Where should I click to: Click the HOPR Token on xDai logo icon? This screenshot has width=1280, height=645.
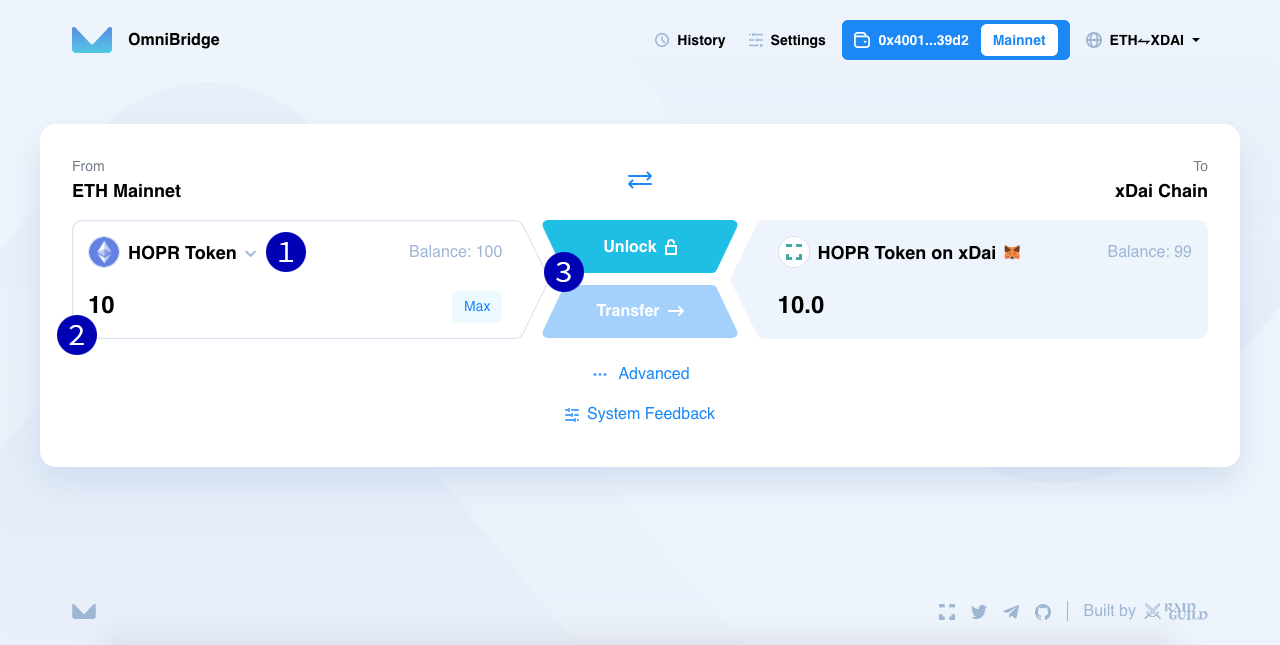click(794, 252)
